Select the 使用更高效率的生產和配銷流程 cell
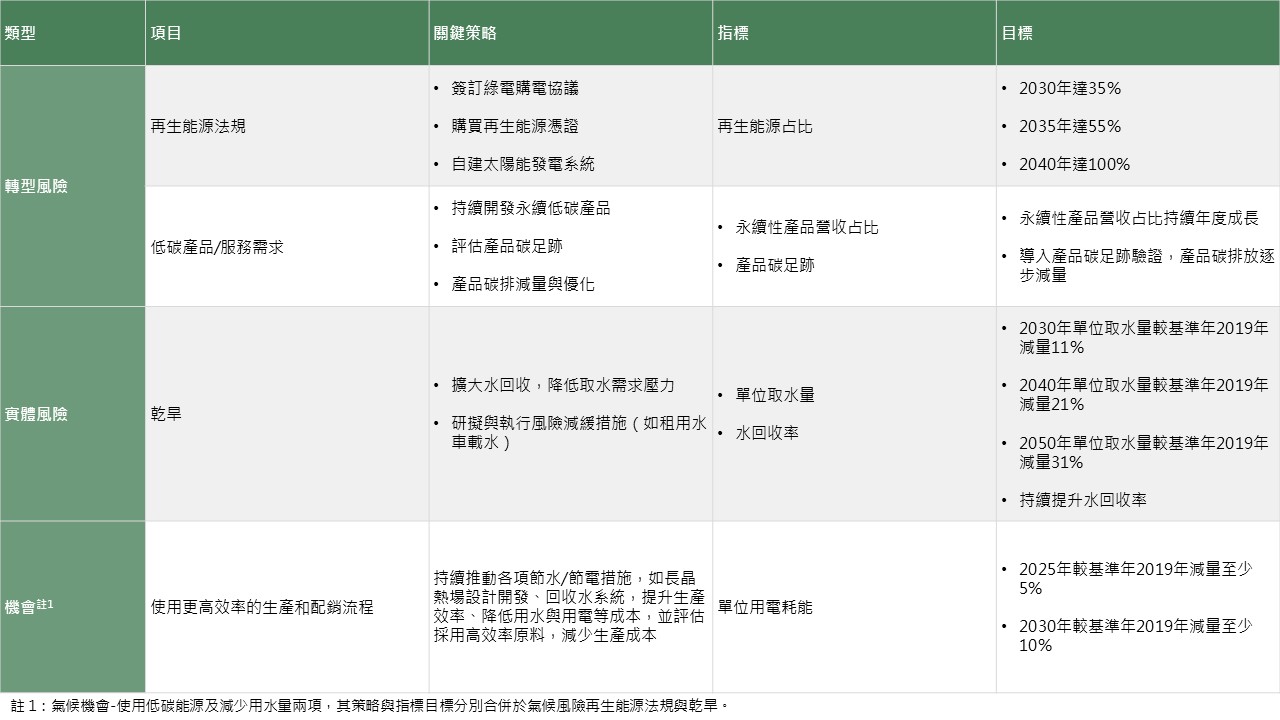1280x720 pixels. (x=262, y=607)
